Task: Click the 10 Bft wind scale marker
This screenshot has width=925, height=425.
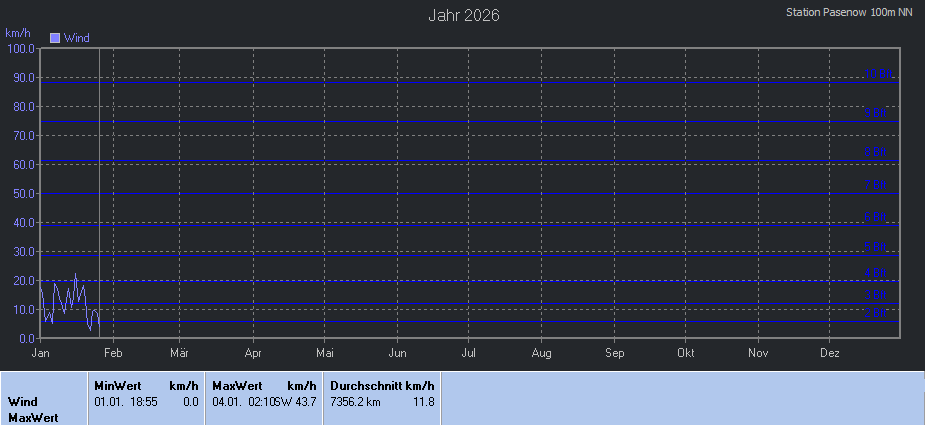Action: [x=877, y=75]
